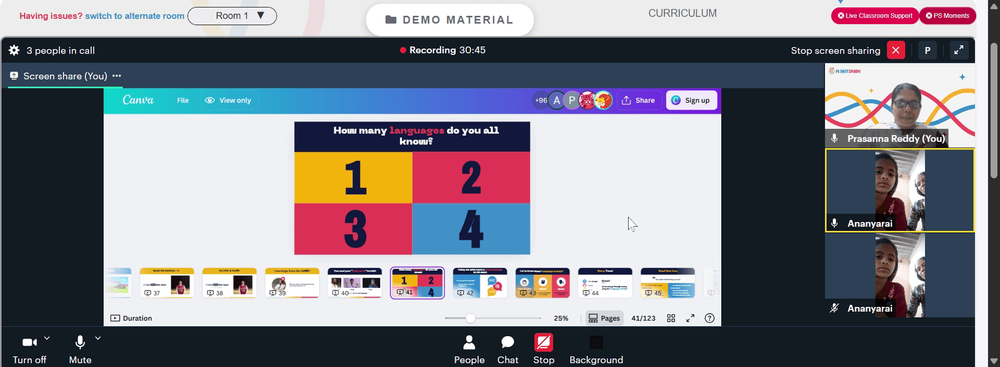Open Canva grid view icon
The image size is (1000, 367).
pos(671,318)
